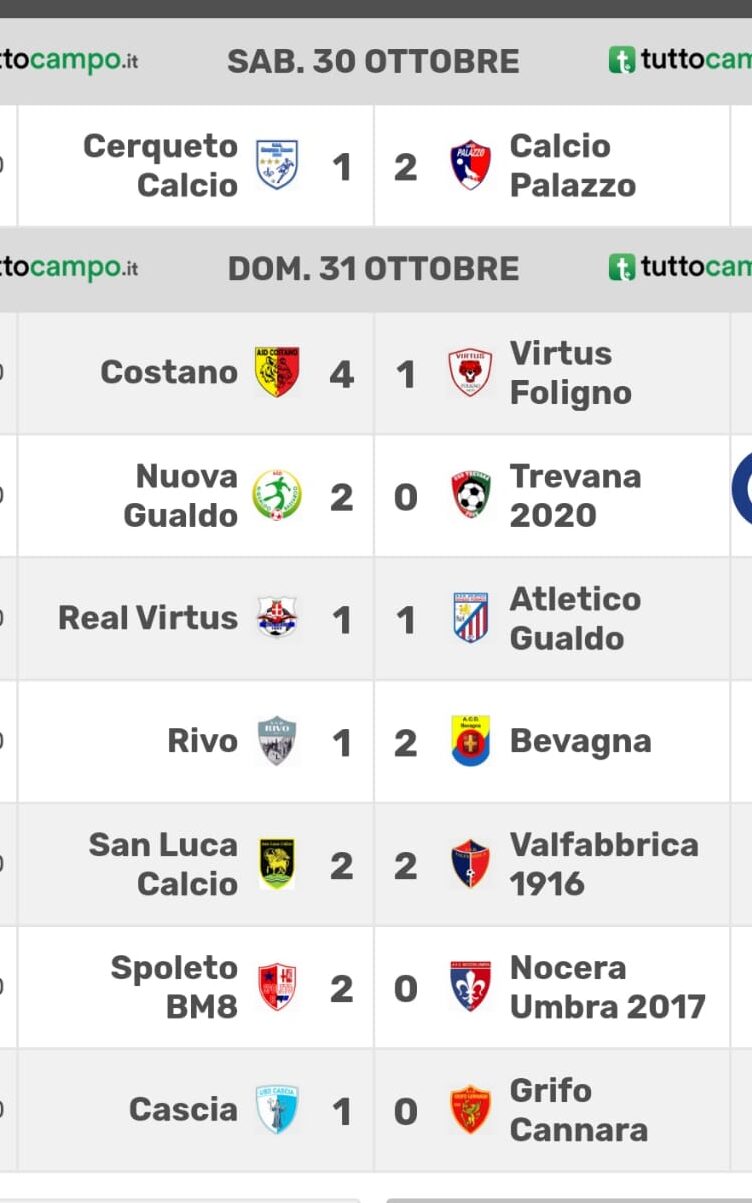Screen dimensions: 752x1203
Task: Click the San Luca Calcio team name
Action: [x=163, y=864]
